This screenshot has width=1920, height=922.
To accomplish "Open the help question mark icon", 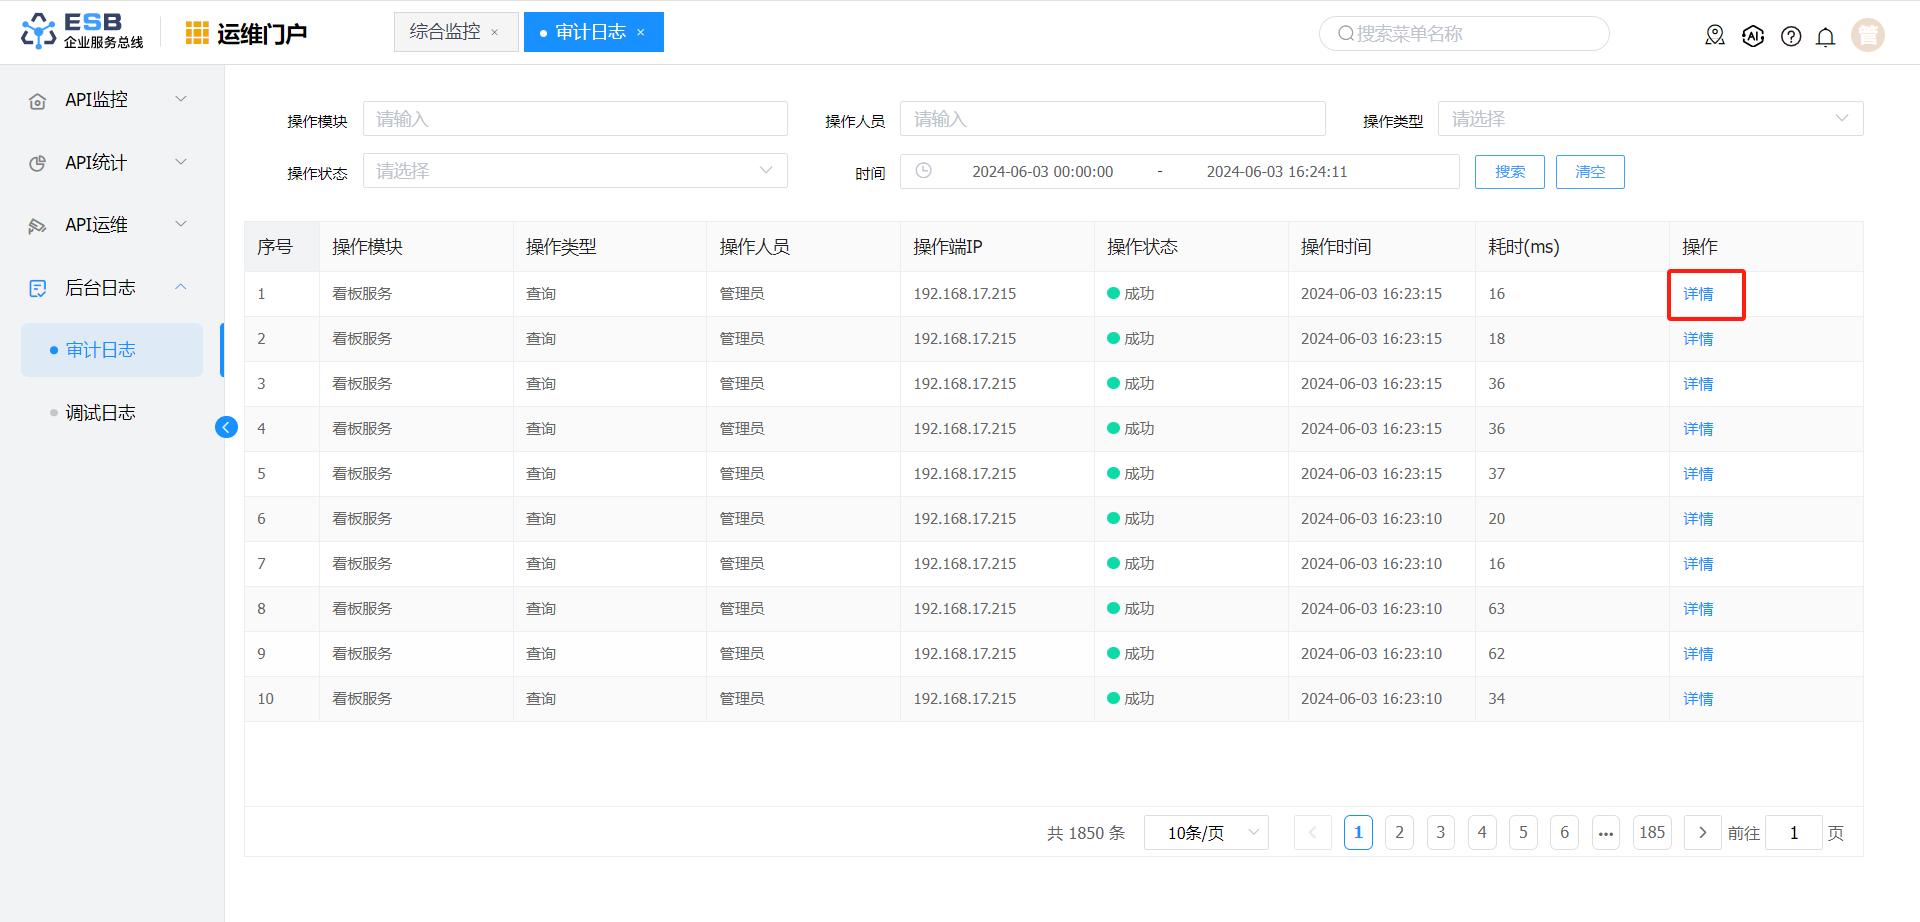I will [x=1791, y=37].
